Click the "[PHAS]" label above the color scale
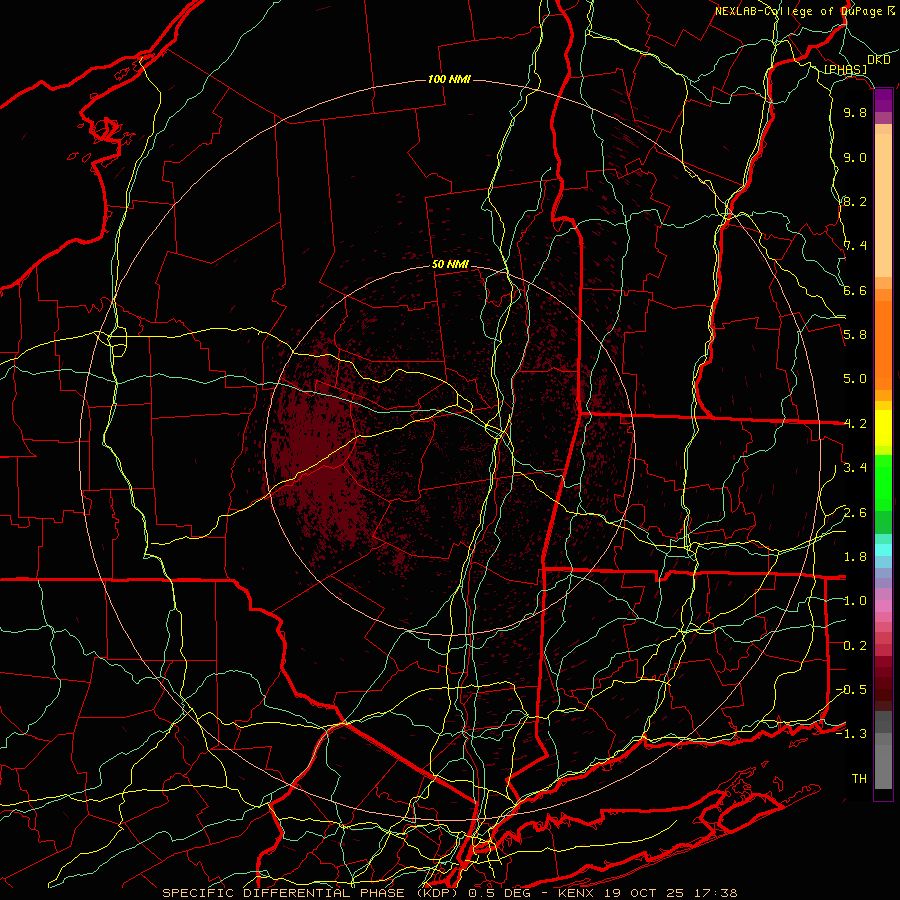 pos(845,69)
